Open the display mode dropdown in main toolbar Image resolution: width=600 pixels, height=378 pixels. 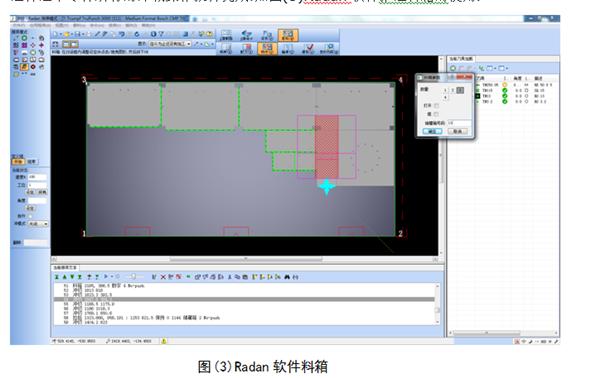pyautogui.click(x=170, y=44)
